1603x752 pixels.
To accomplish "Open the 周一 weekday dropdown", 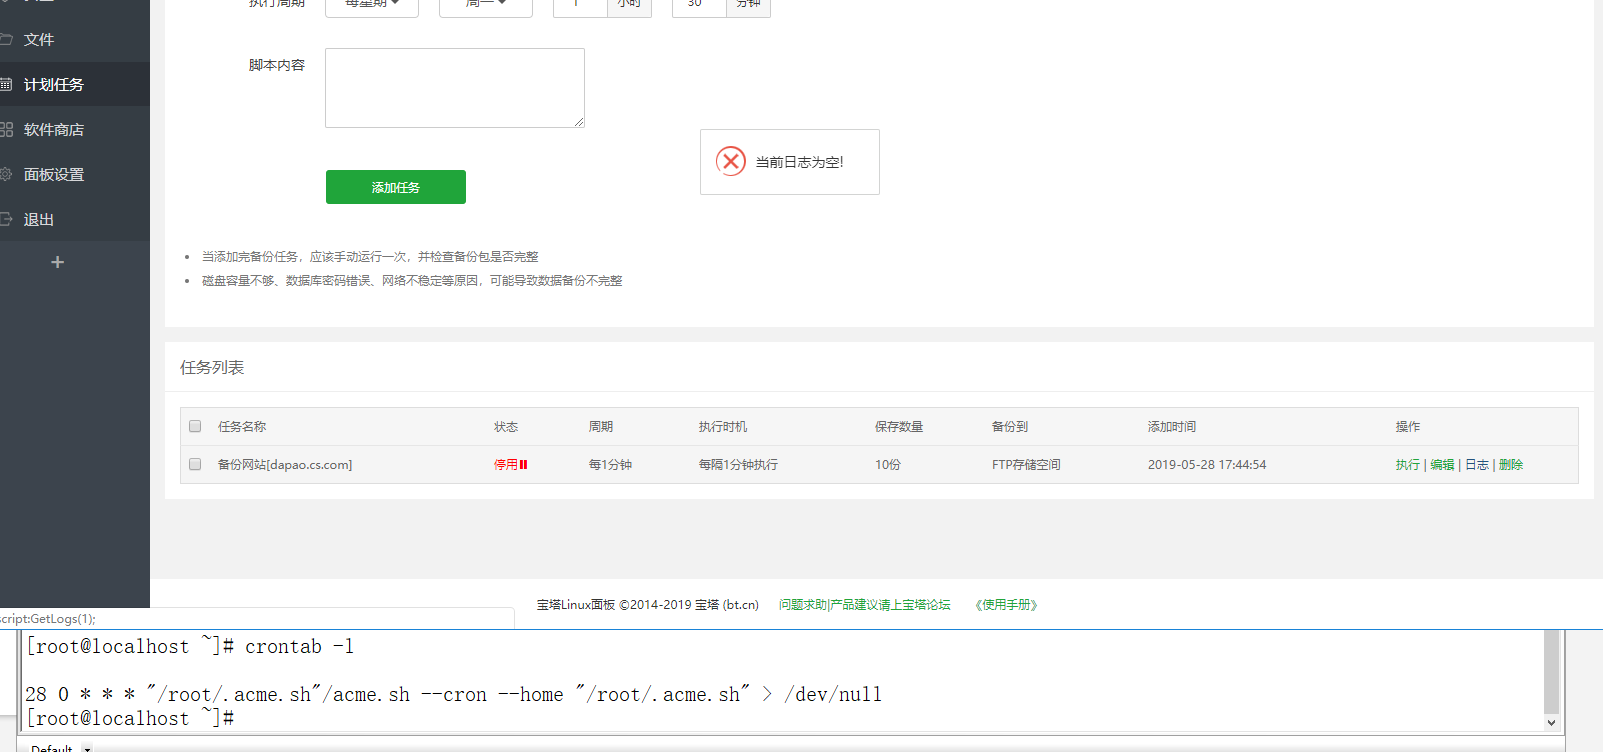I will click(486, 5).
